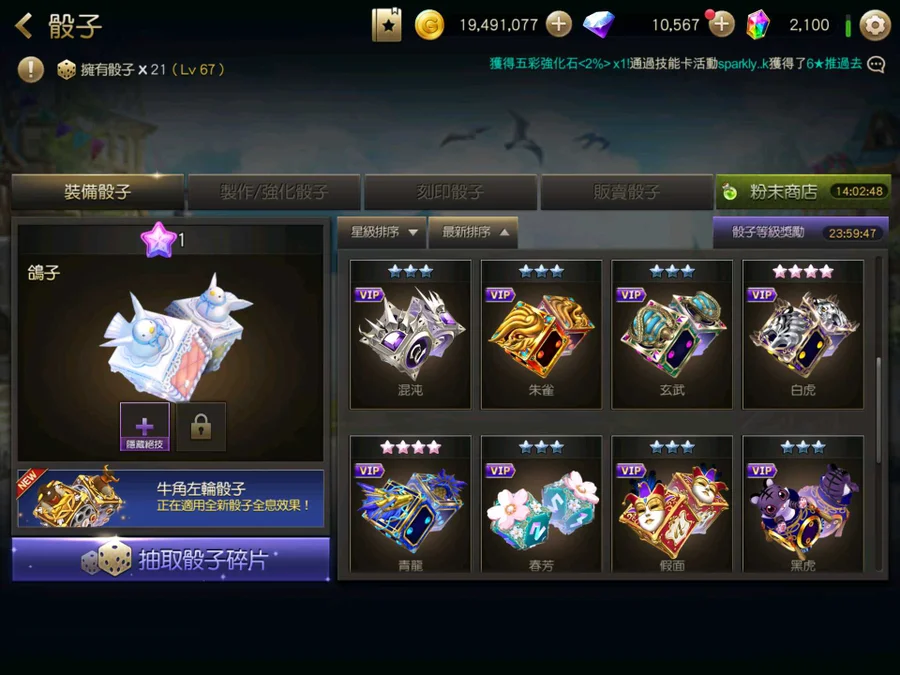Open the 販賣骰子 tab

point(627,192)
